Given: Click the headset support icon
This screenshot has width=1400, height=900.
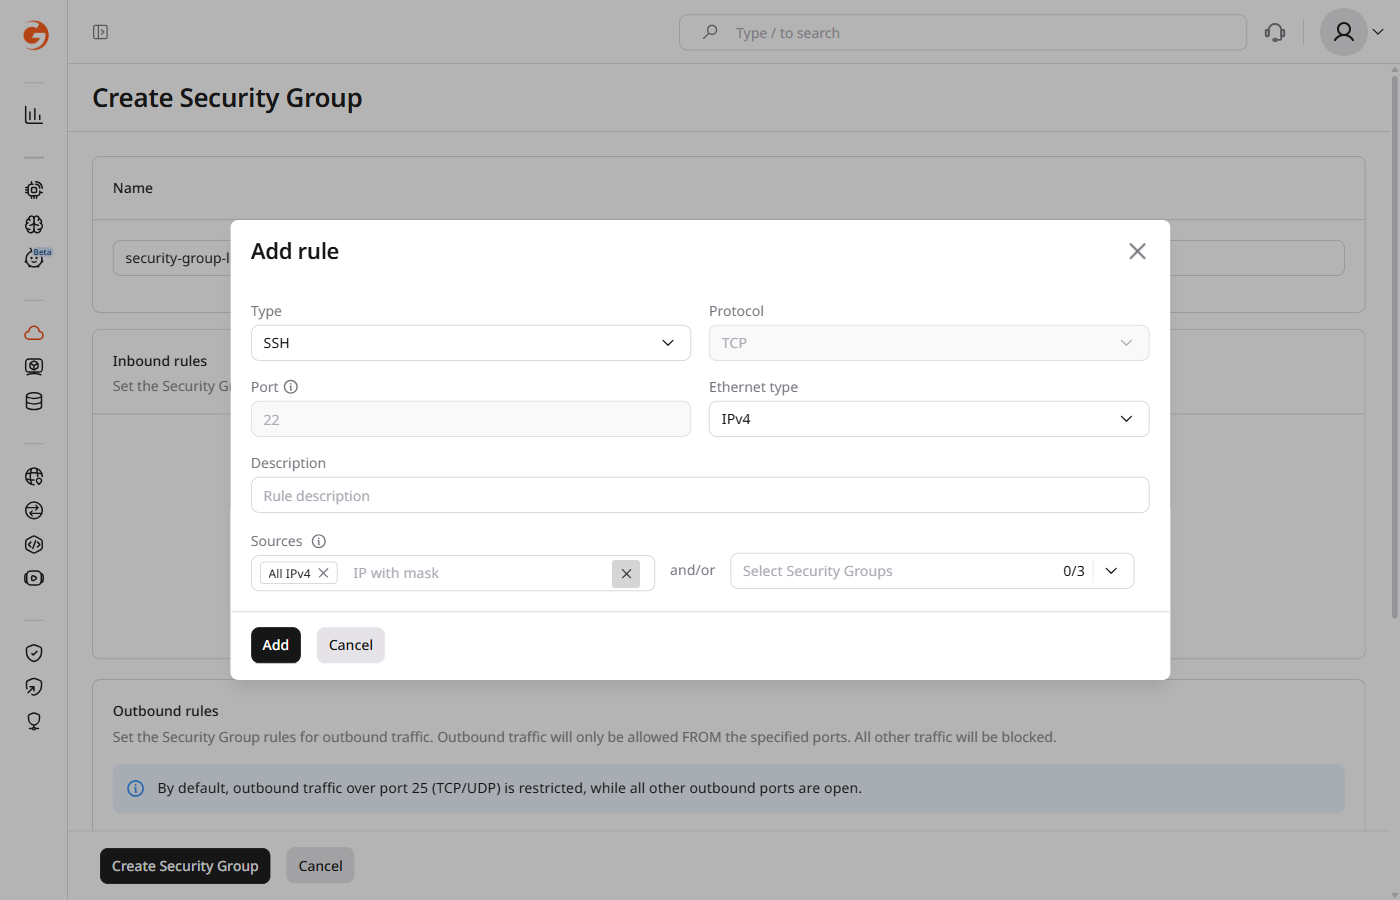Looking at the screenshot, I should point(1275,33).
